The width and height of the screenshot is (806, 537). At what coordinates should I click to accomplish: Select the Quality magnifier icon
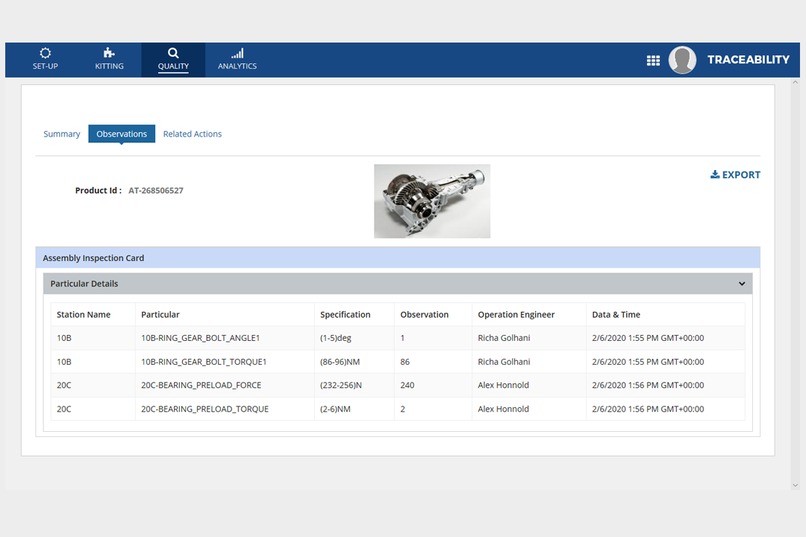pyautogui.click(x=173, y=52)
